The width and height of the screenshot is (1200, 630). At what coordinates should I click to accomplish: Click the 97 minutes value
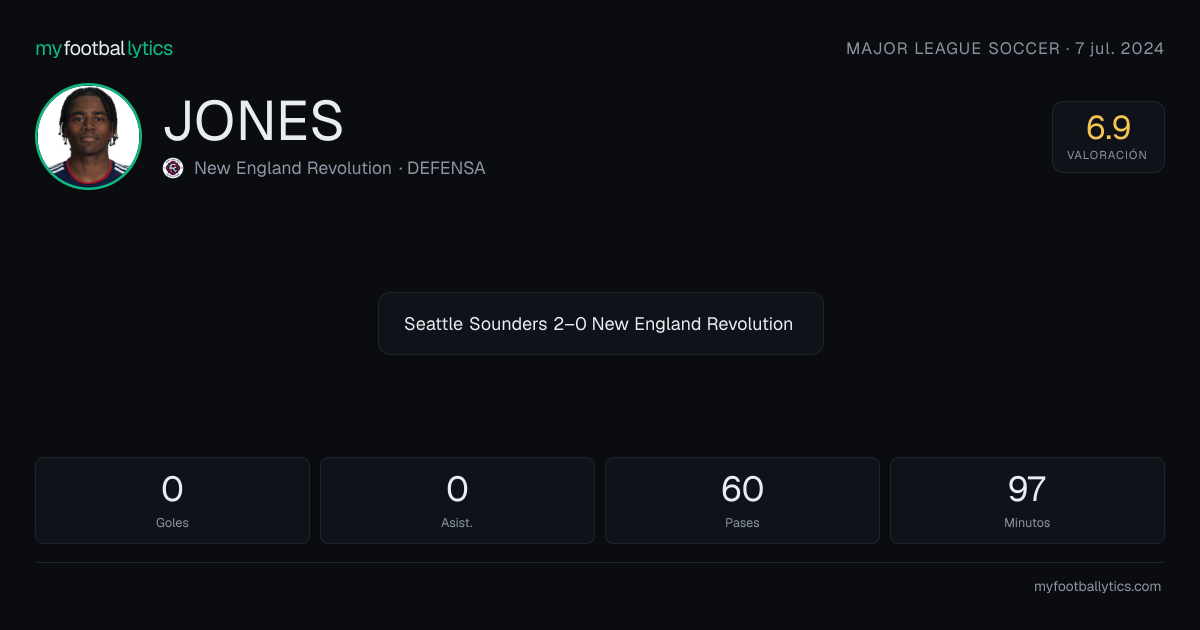[1027, 489]
